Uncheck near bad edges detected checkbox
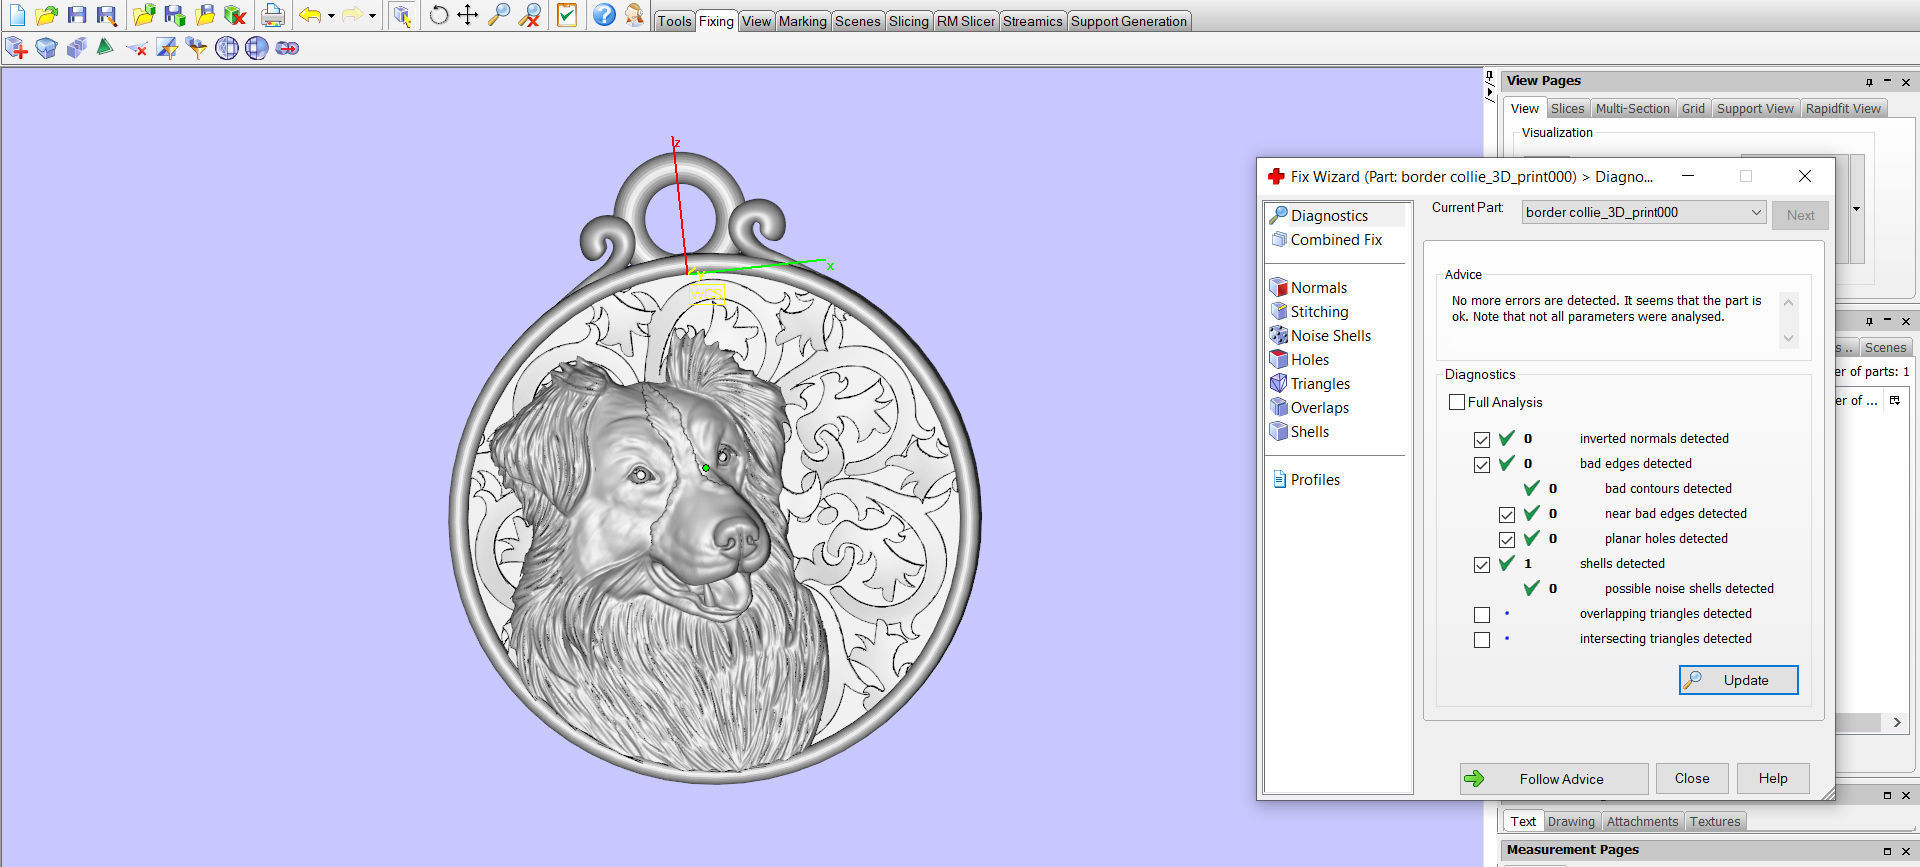Viewport: 1920px width, 867px height. [1507, 514]
